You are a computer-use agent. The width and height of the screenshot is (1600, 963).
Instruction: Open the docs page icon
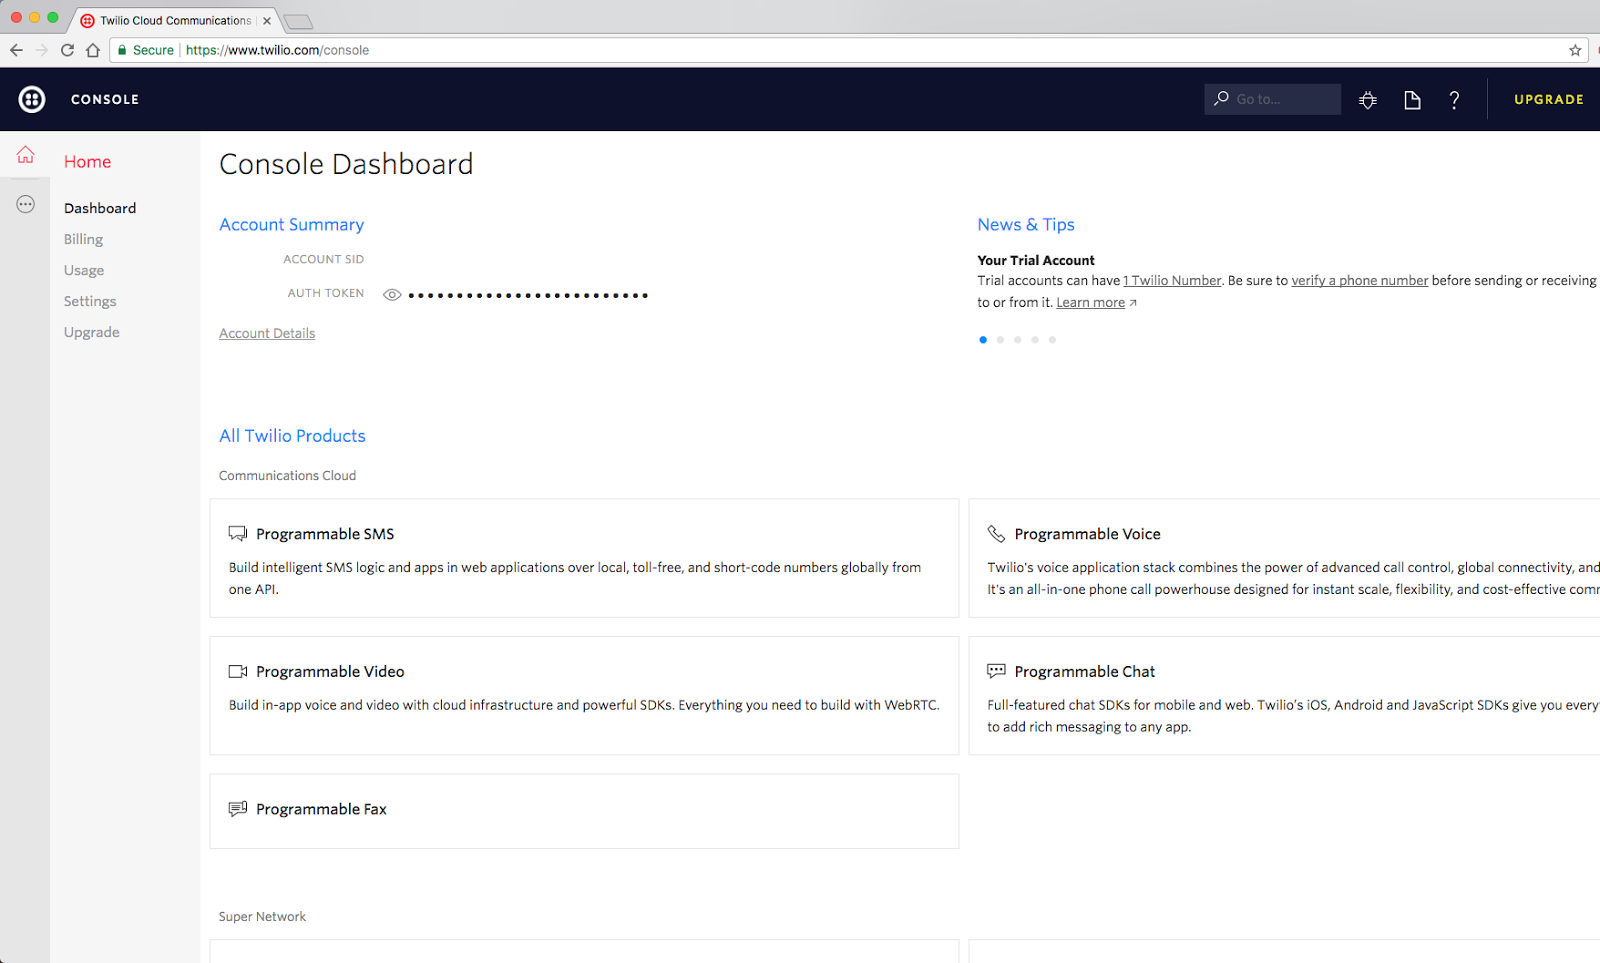click(1412, 99)
